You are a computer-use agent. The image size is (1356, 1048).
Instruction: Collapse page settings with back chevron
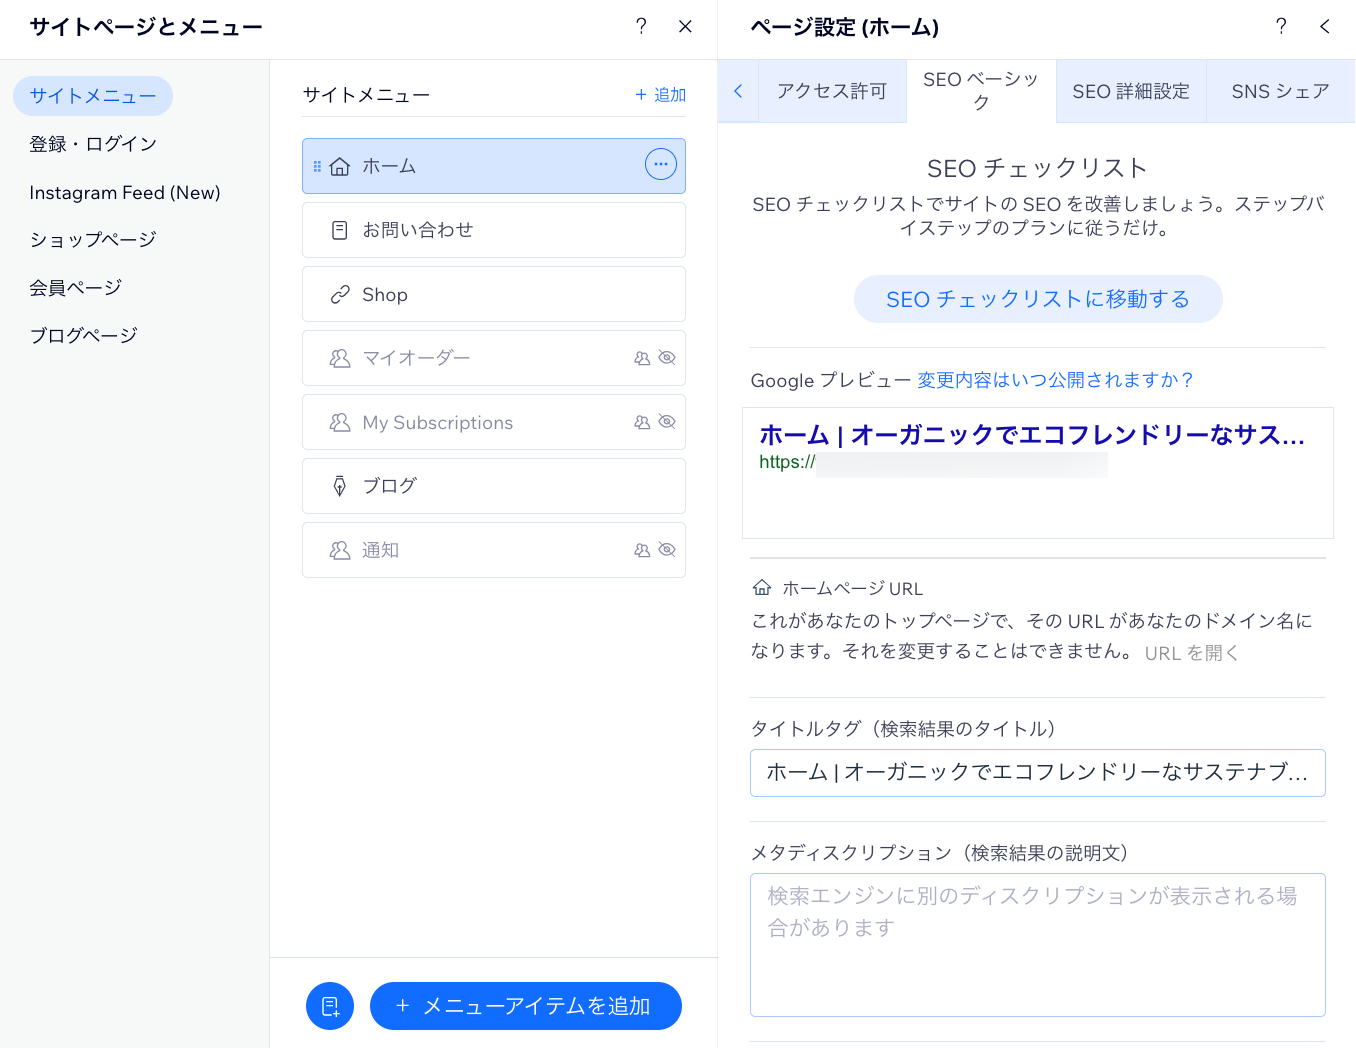pyautogui.click(x=1324, y=27)
